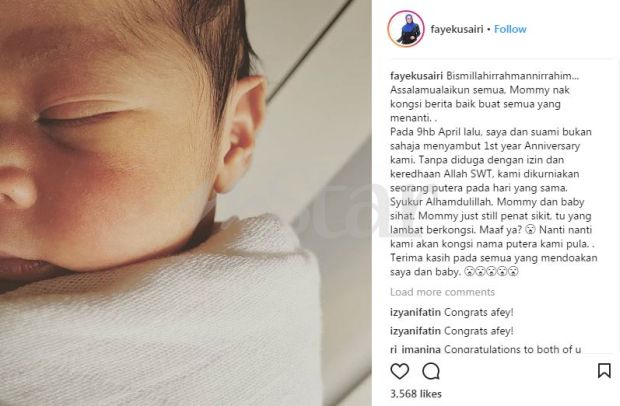The image size is (620, 406).
Task: Open comments with the speech bubble icon
Action: point(431,371)
